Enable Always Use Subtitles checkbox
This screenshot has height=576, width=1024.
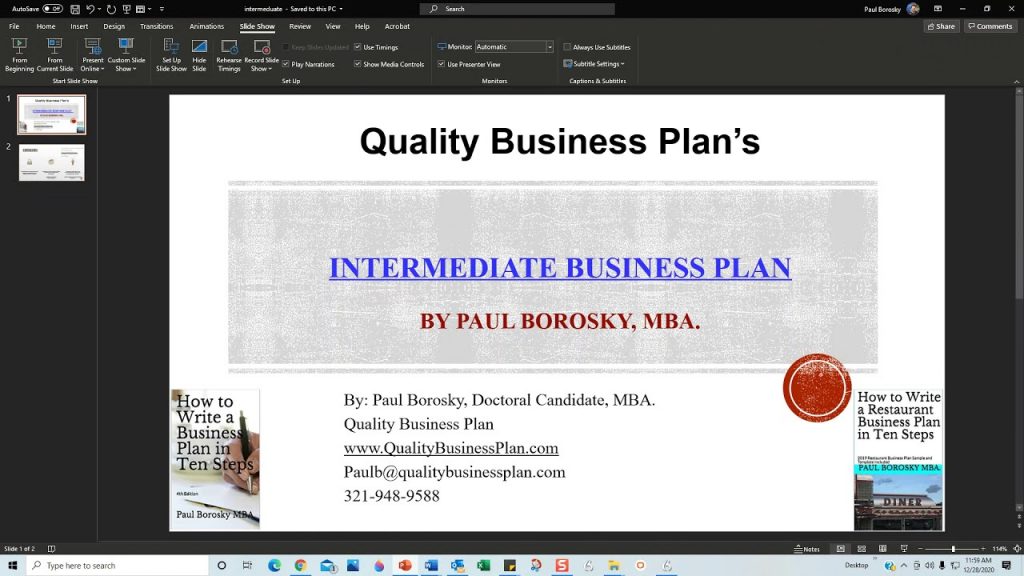(x=567, y=47)
